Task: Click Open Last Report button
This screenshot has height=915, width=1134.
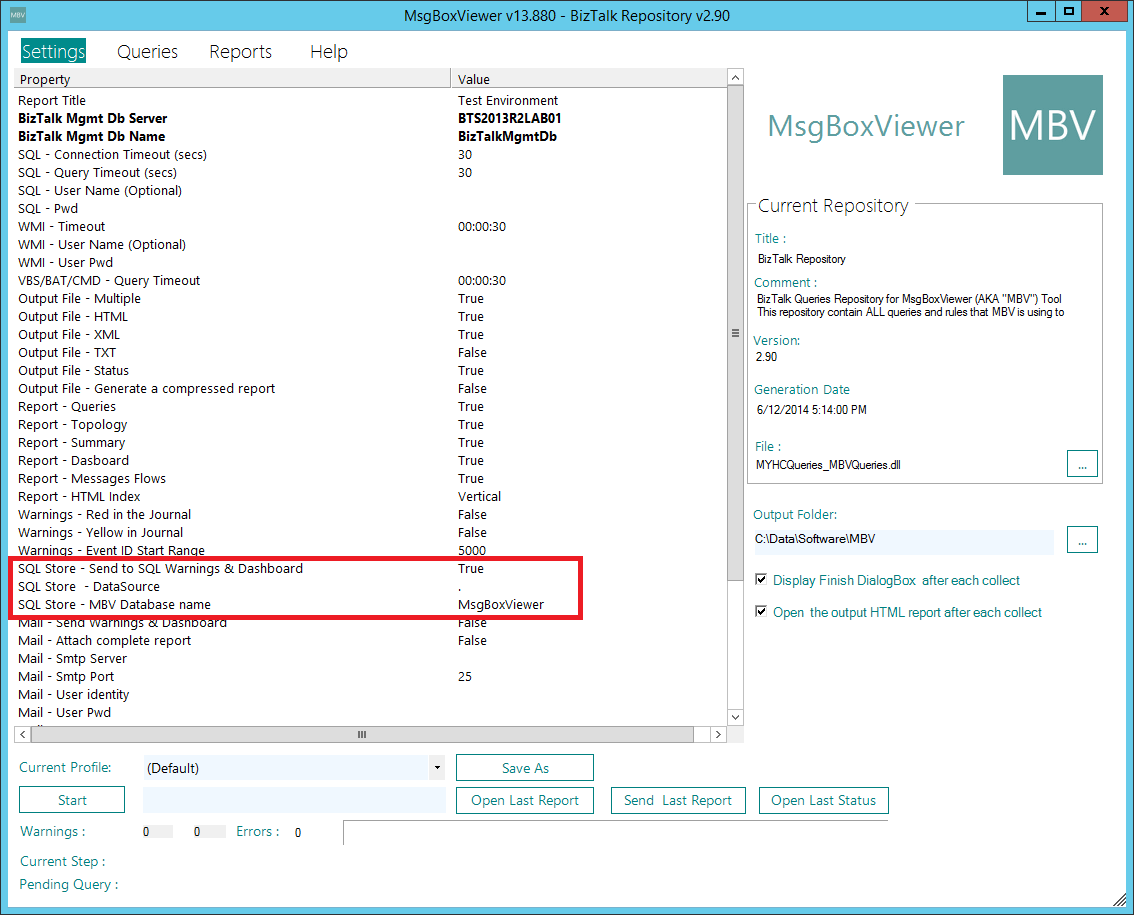Action: coord(525,800)
